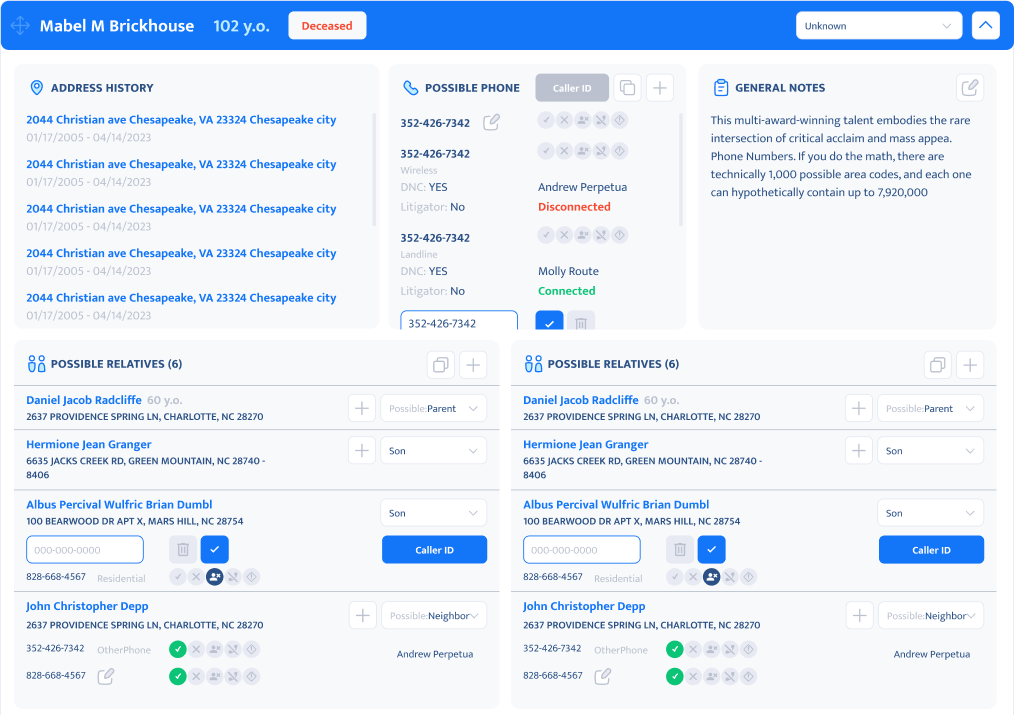Click the warning diamond icon on the wireless number
This screenshot has width=1014, height=715.
(620, 151)
